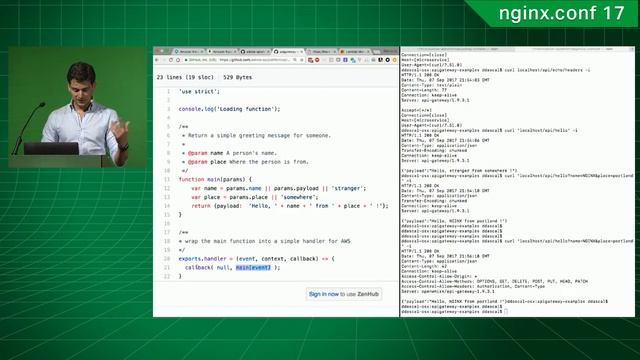This screenshot has width=640, height=360.
Task: Click "23 lines (19 sloc)" file info
Action: [x=185, y=77]
